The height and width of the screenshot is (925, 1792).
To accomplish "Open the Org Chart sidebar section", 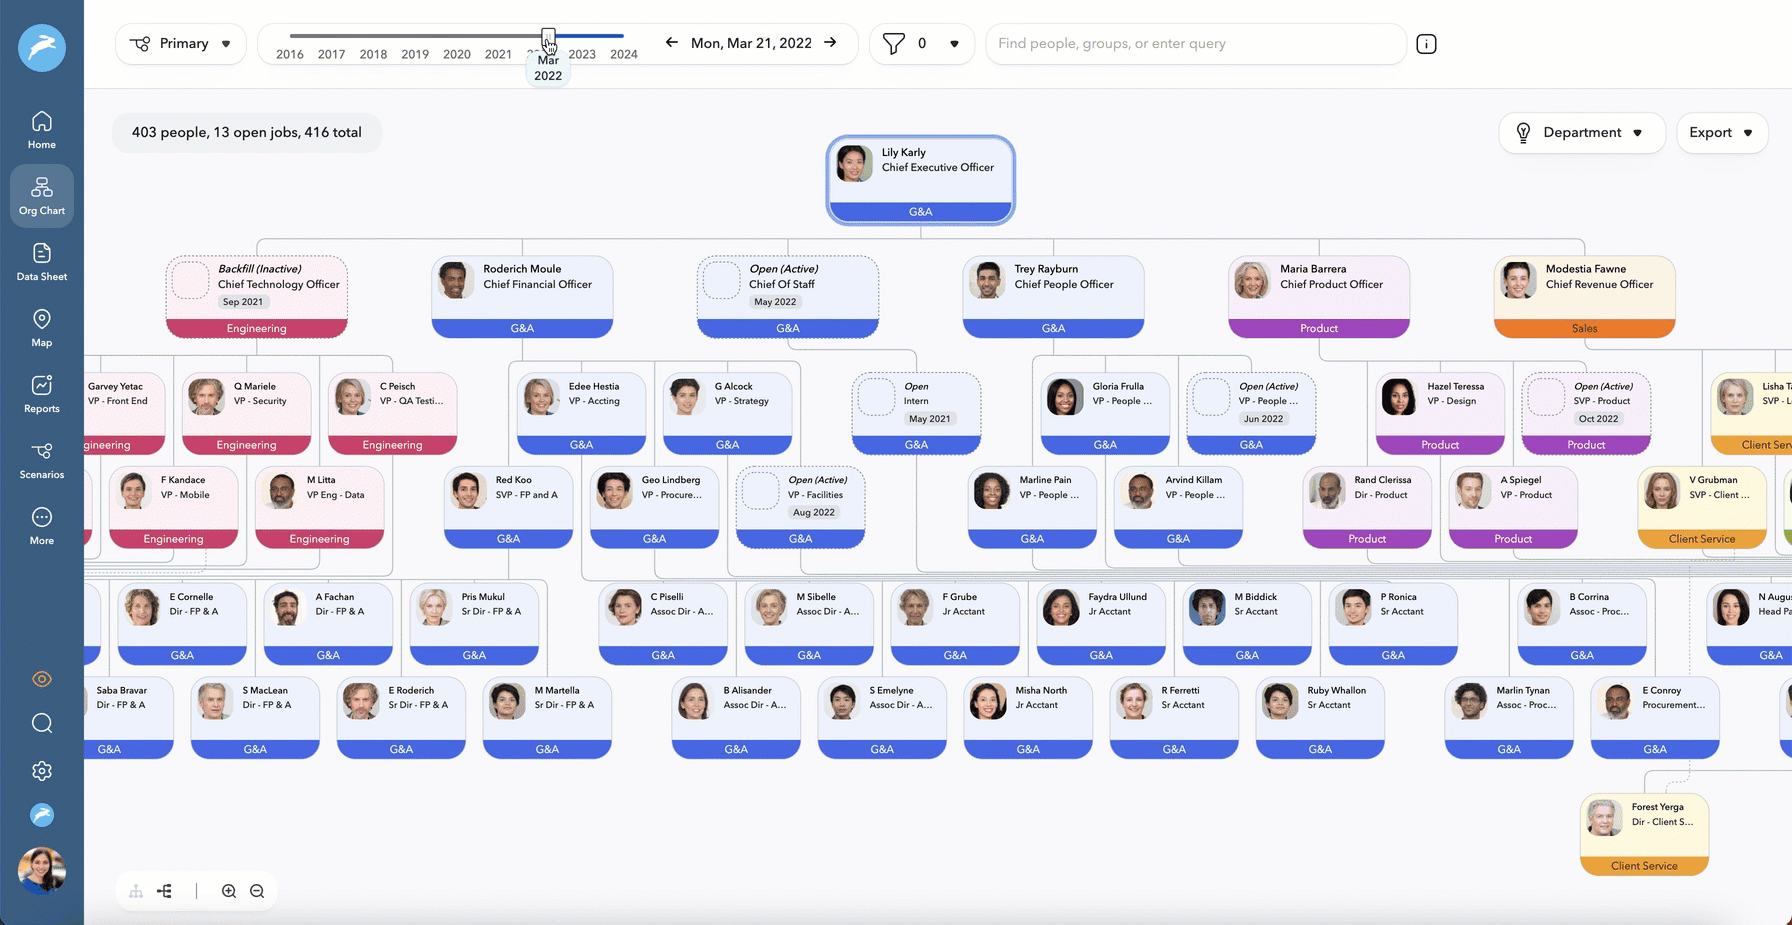I will coord(41,196).
